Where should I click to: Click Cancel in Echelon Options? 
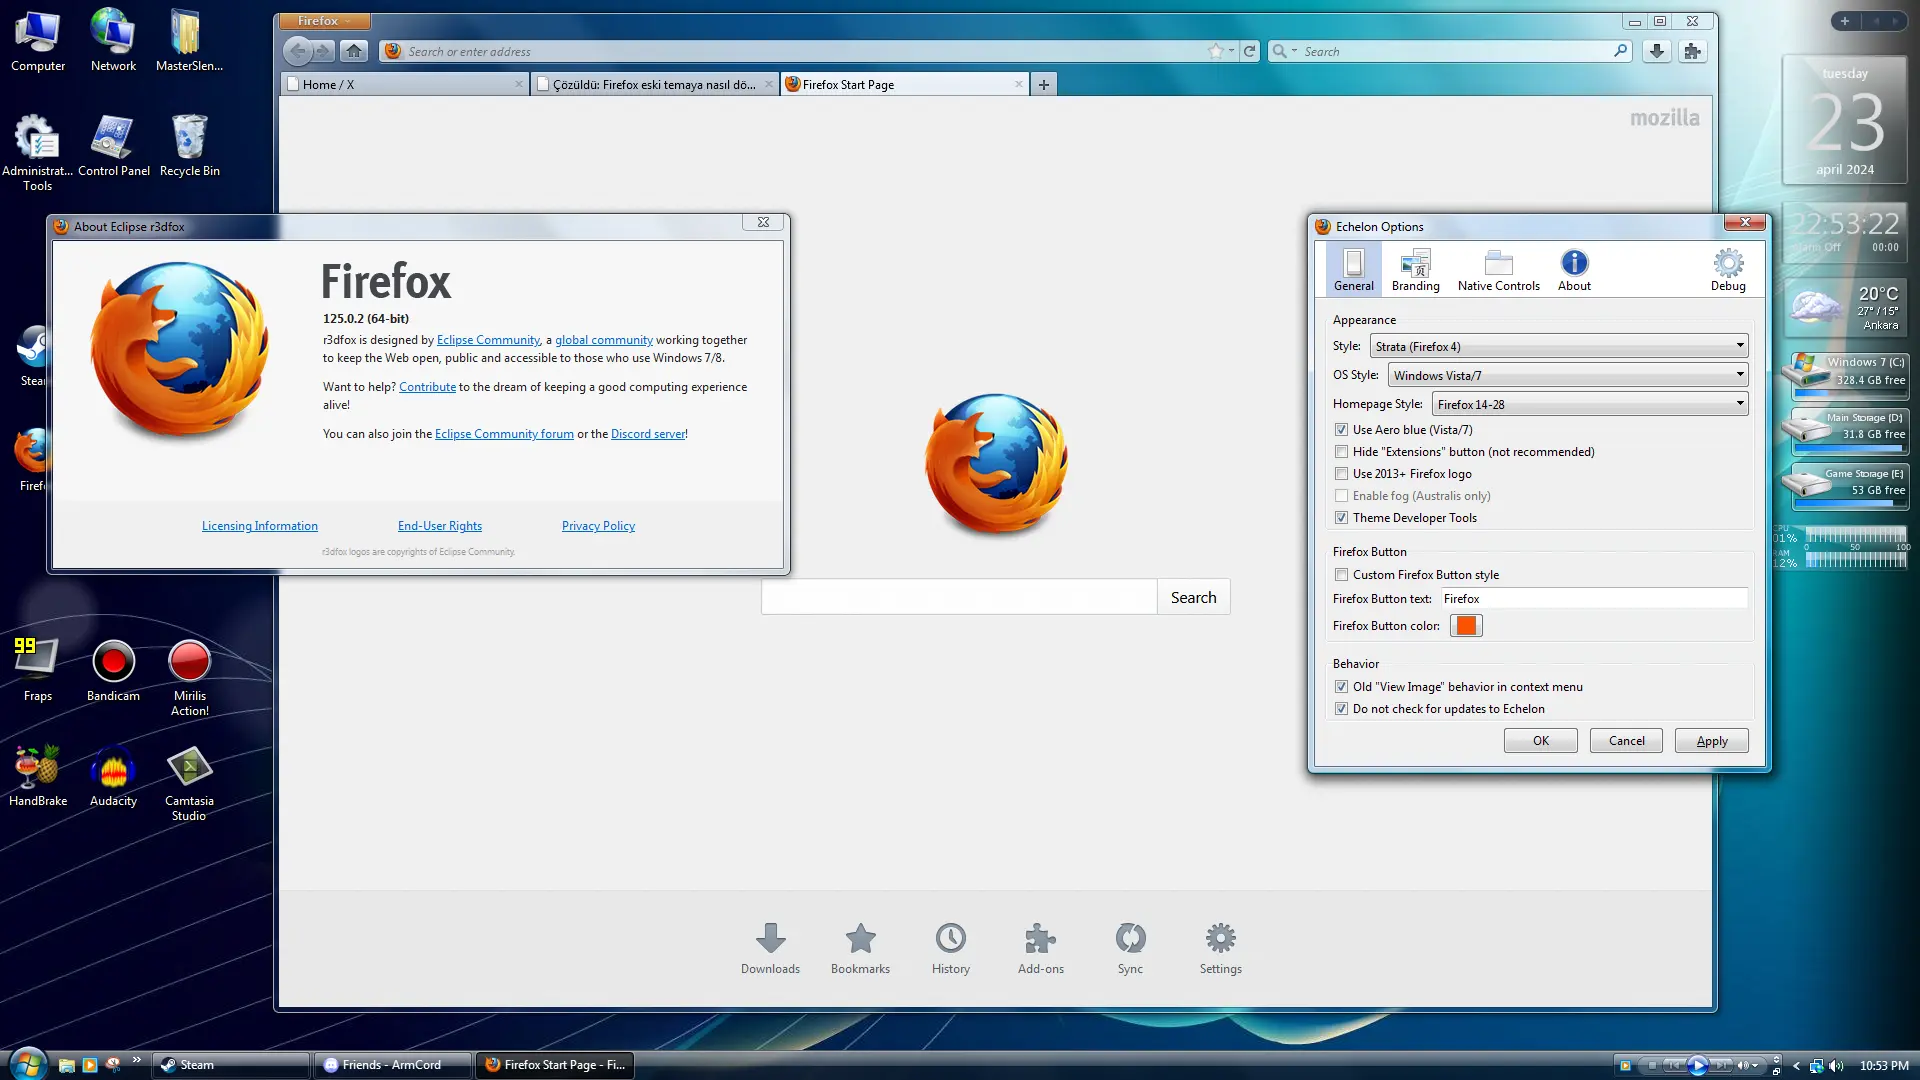[x=1627, y=741]
